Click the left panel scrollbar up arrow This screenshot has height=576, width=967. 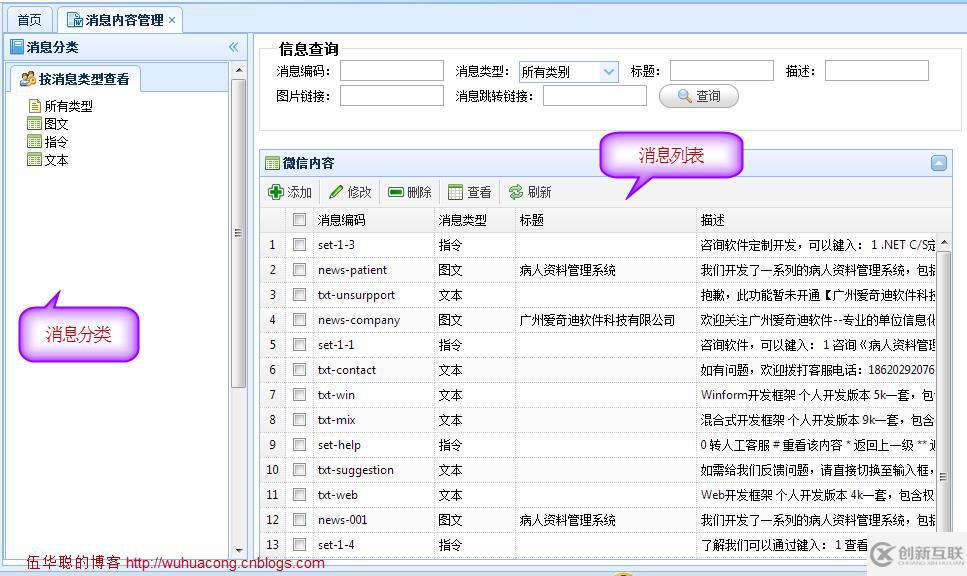(x=239, y=70)
